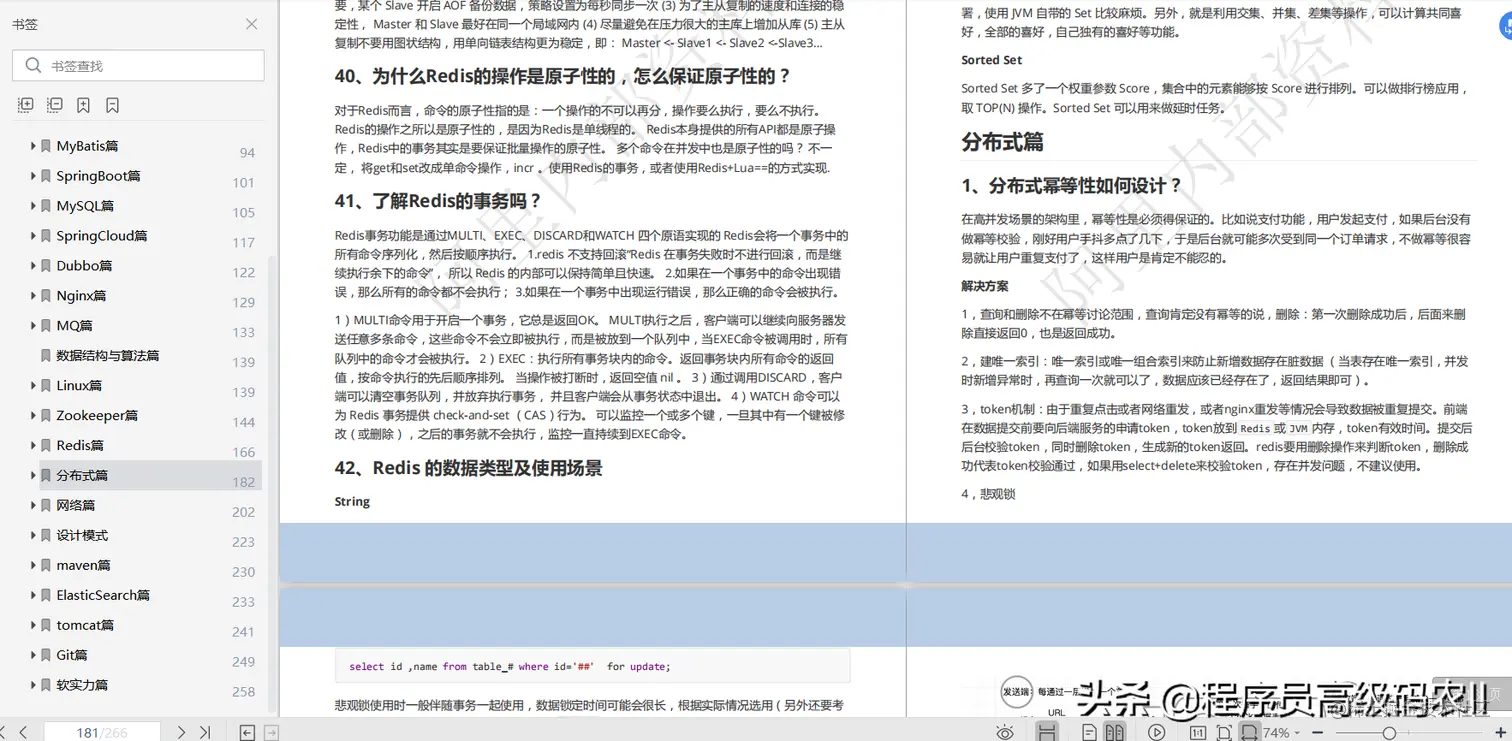
Task: Click the 分布式篇 heading in the right page
Action: click(x=1002, y=142)
